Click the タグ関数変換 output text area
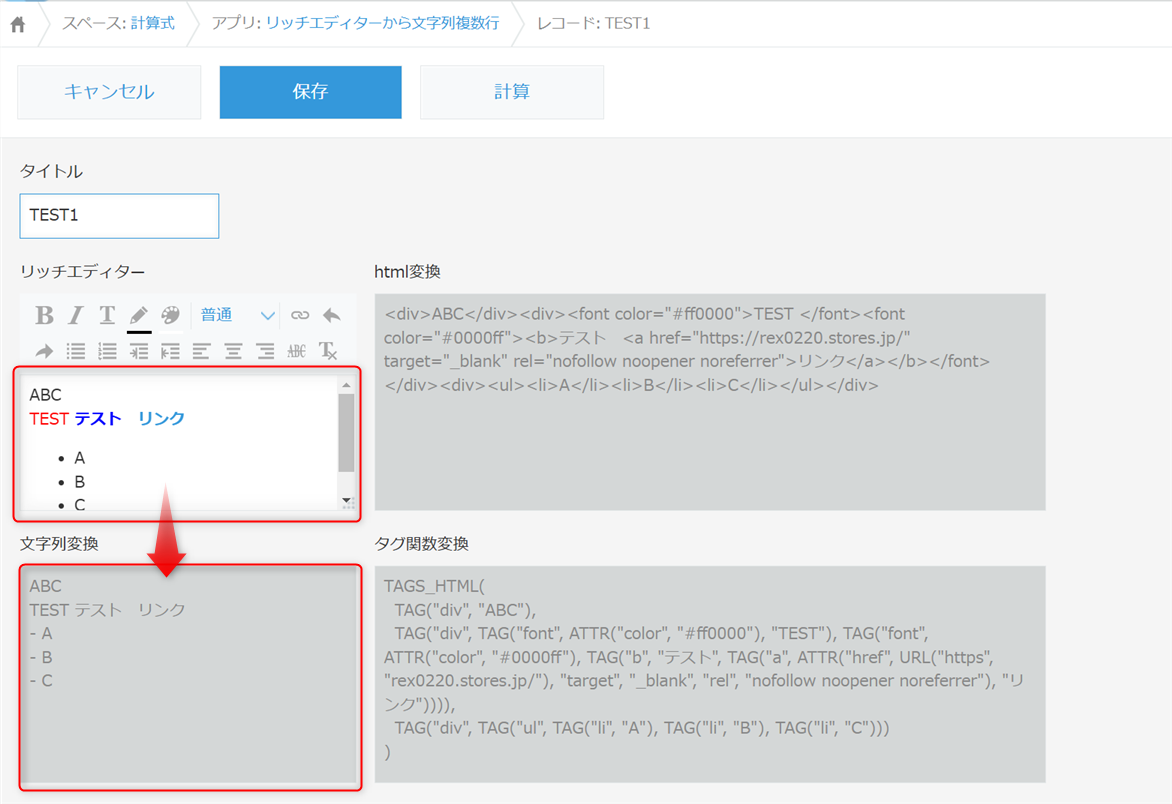This screenshot has width=1172, height=804. [x=709, y=674]
